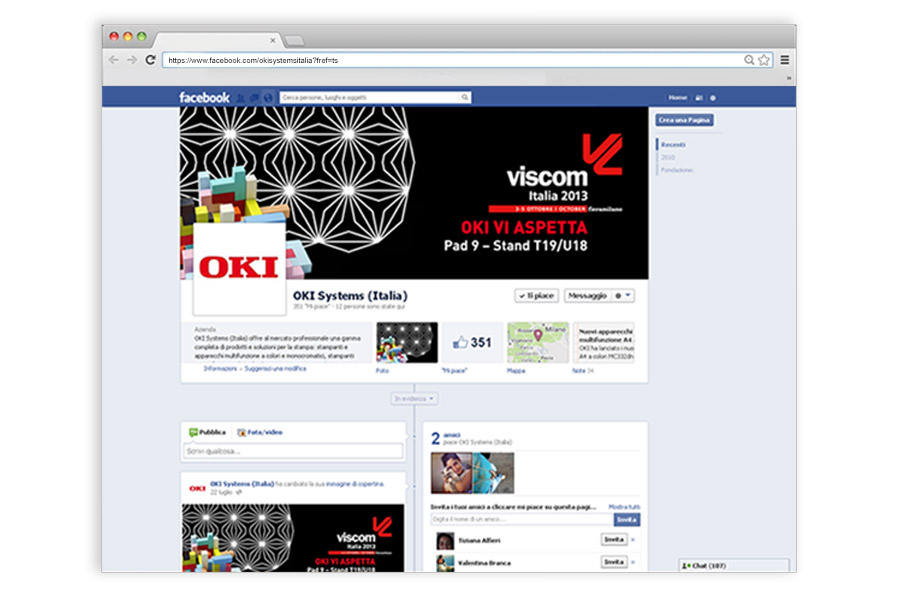Click the magnifier icon in Facebook search
Viewport: 900px width, 600px height.
pos(465,98)
